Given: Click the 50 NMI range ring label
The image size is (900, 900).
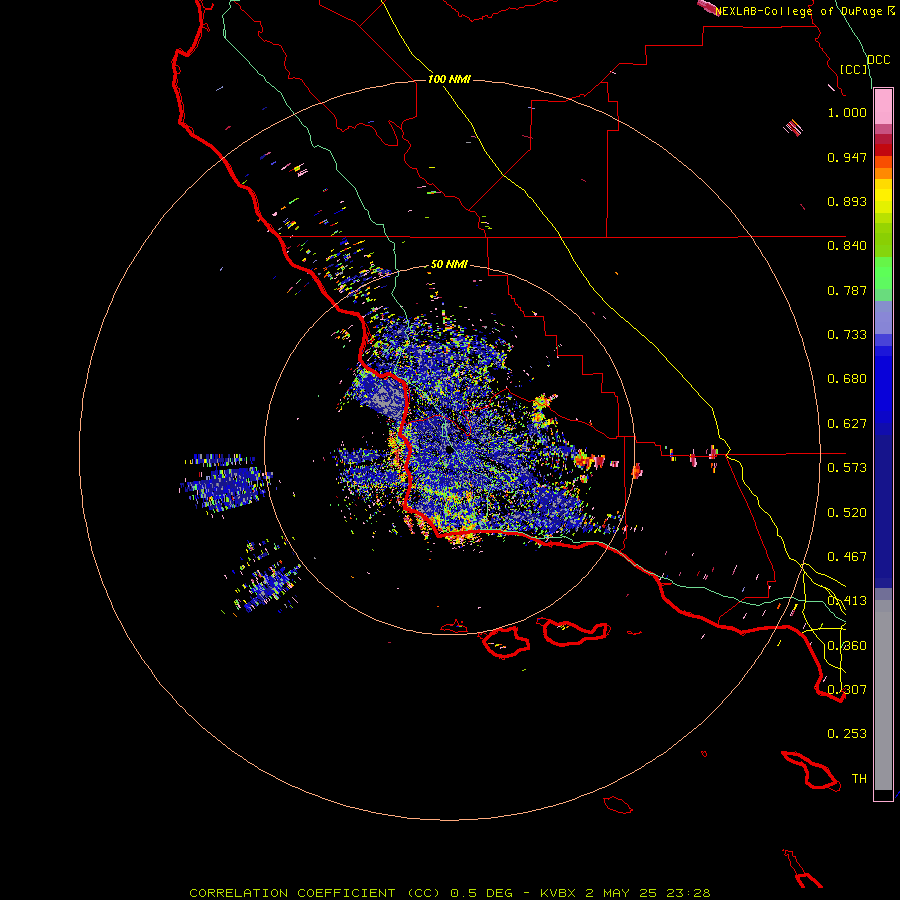Looking at the screenshot, I should pos(449,264).
